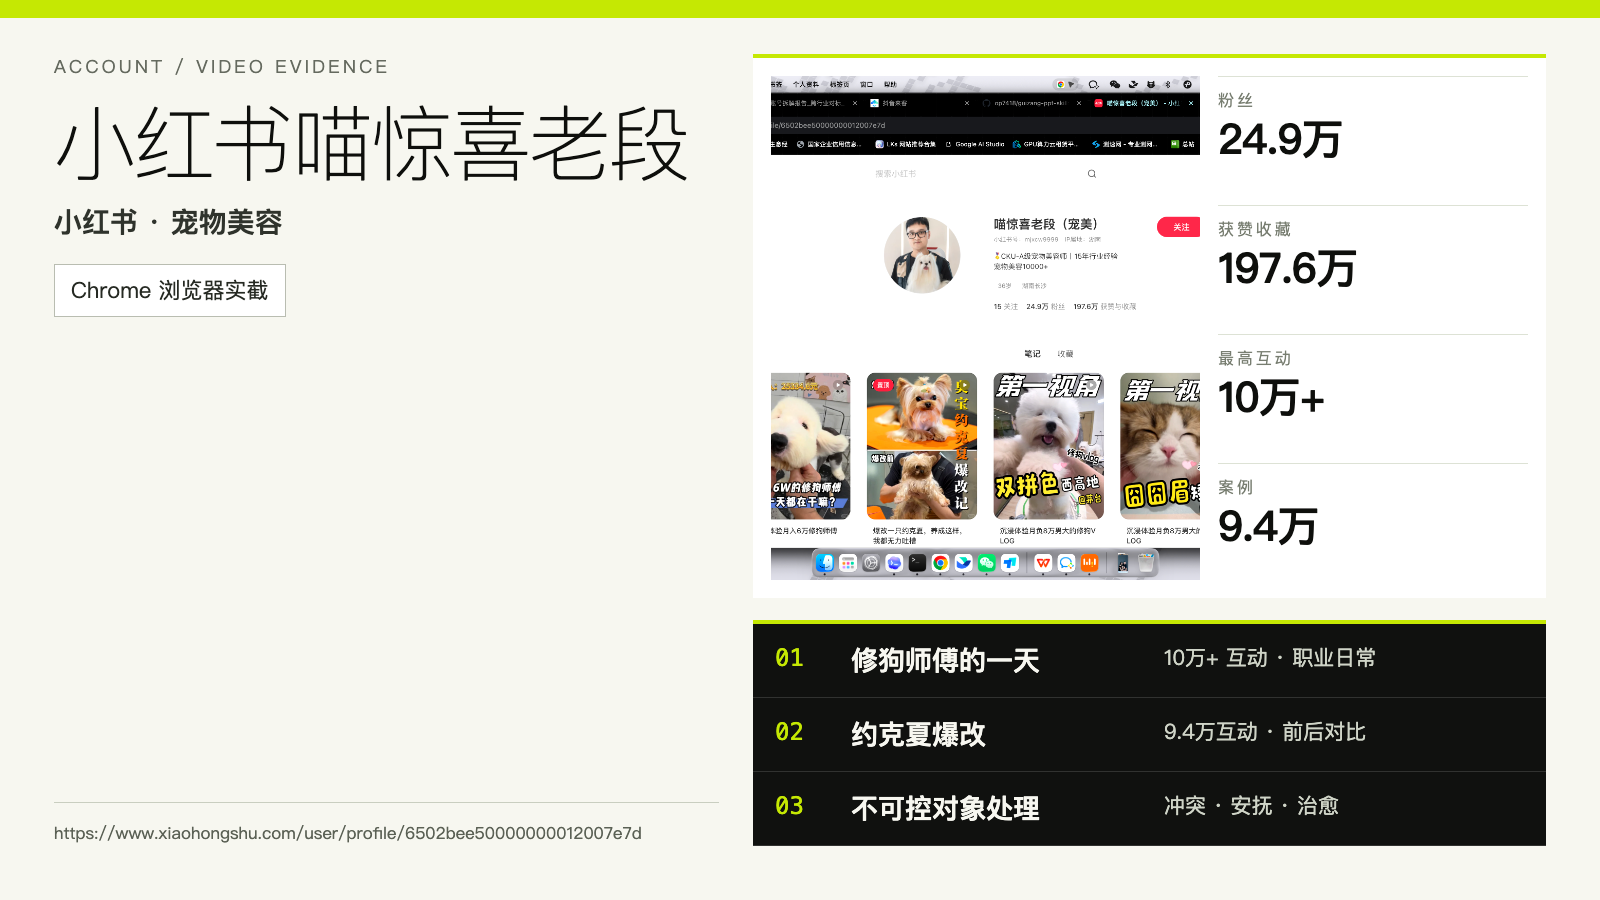Switch to the 抖音 browser tab

pyautogui.click(x=919, y=103)
